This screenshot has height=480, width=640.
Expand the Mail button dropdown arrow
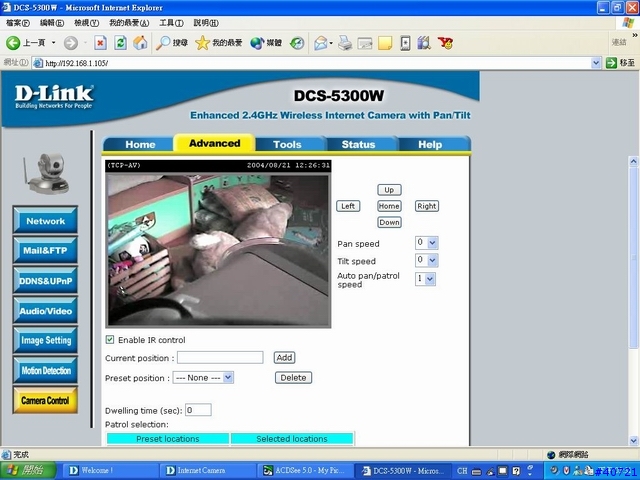pyautogui.click(x=331, y=43)
